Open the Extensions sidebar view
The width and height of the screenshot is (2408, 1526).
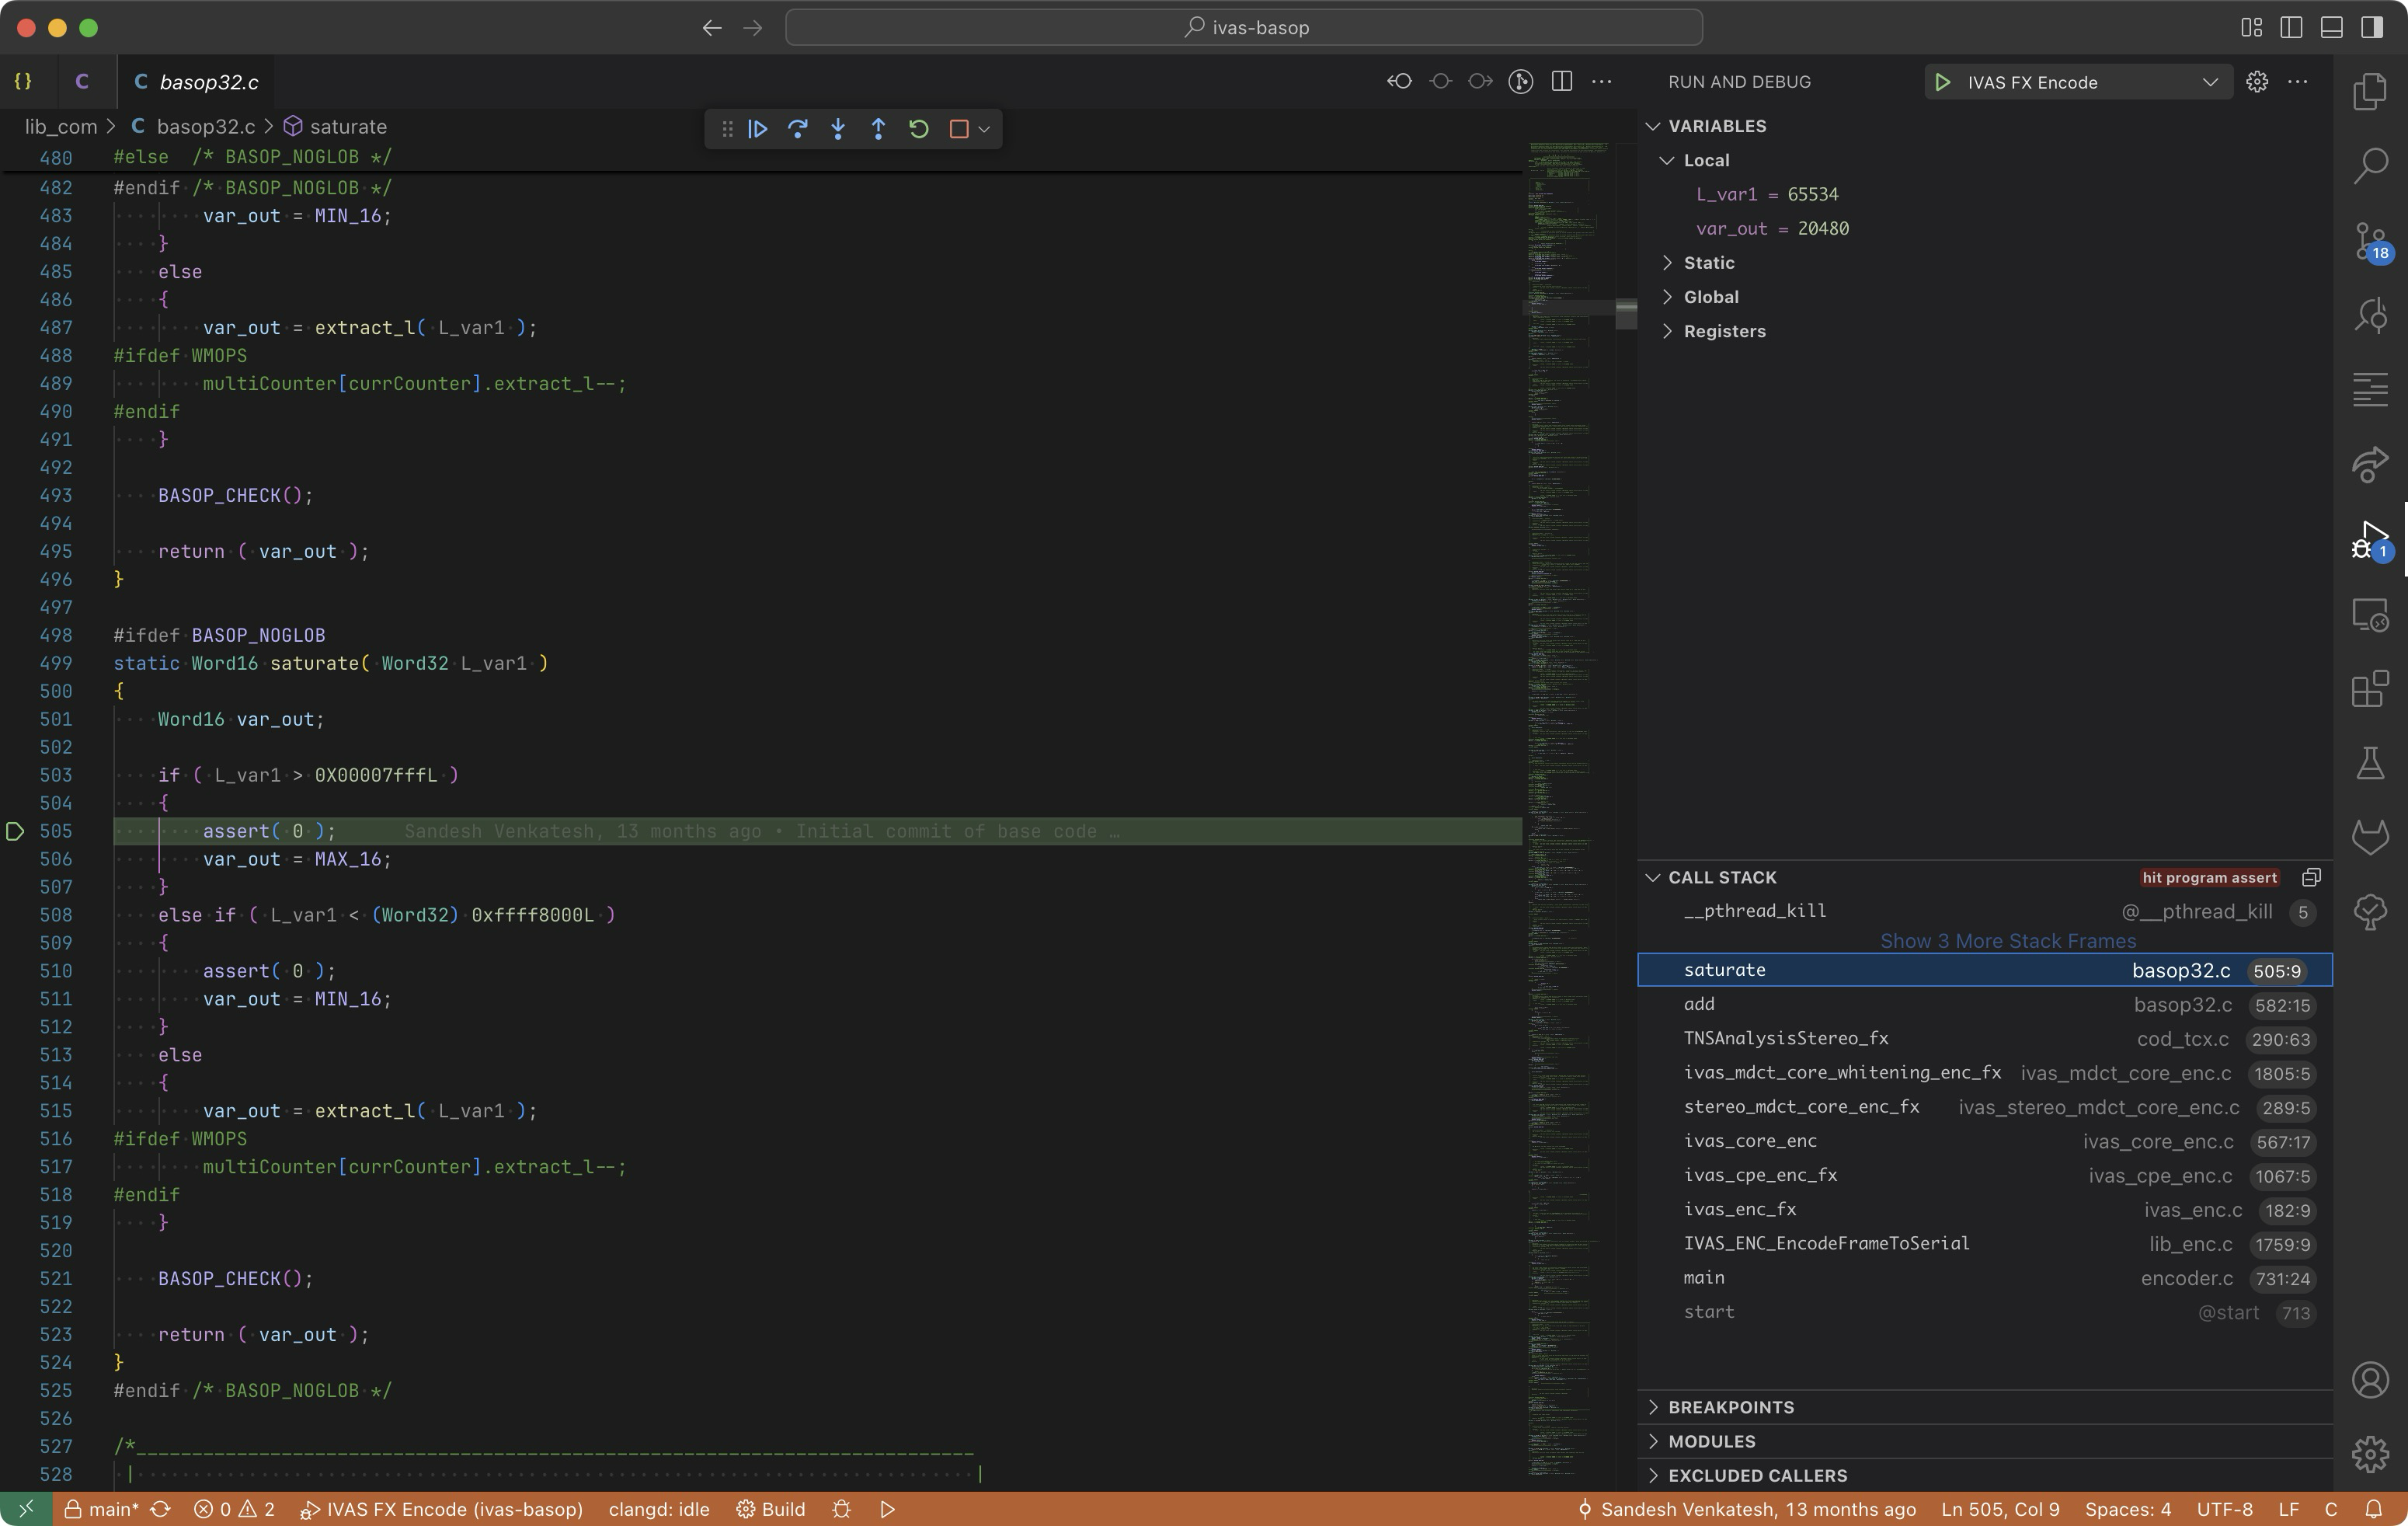(2369, 689)
